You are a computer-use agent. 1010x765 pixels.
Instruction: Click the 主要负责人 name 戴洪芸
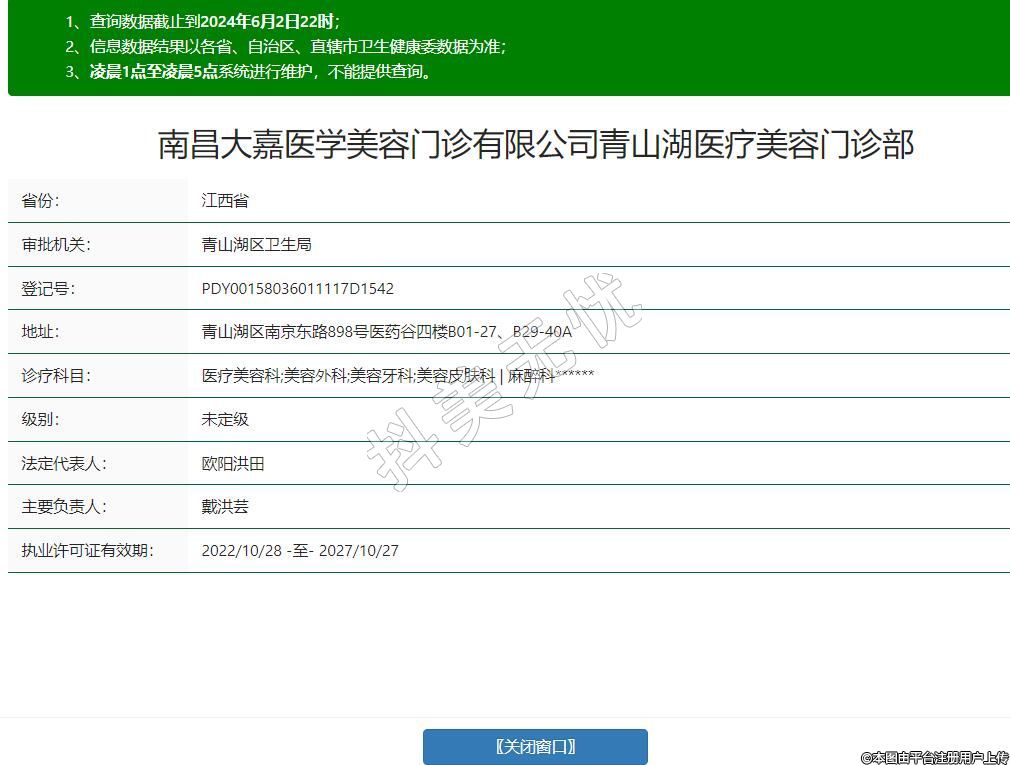coord(225,506)
